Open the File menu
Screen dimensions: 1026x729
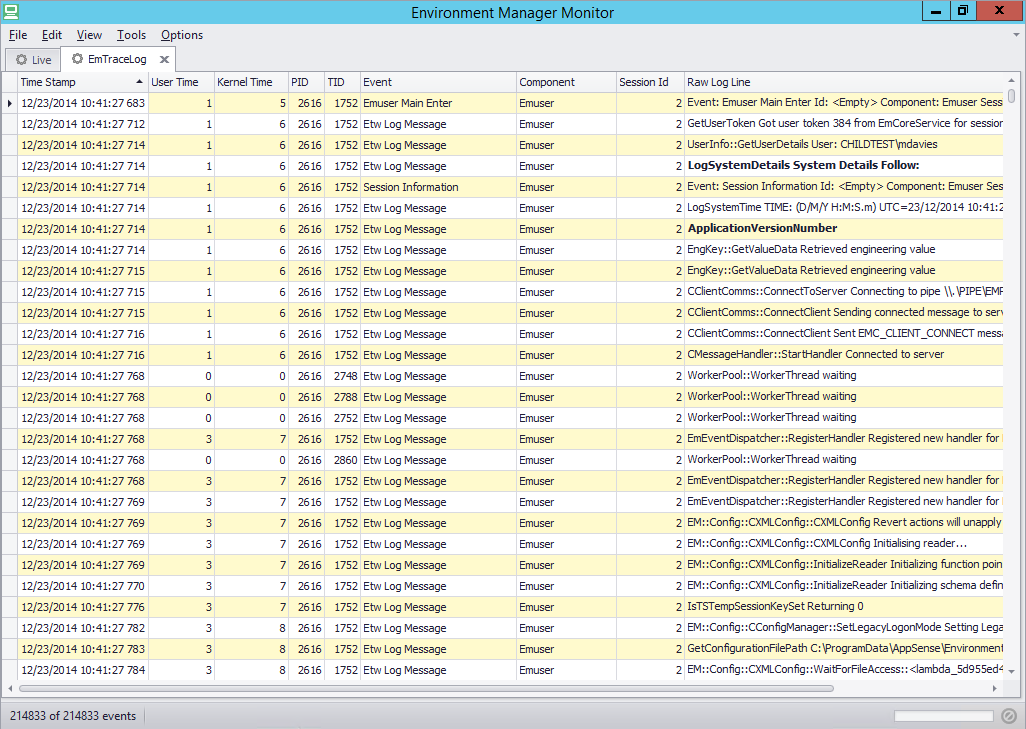(x=17, y=35)
